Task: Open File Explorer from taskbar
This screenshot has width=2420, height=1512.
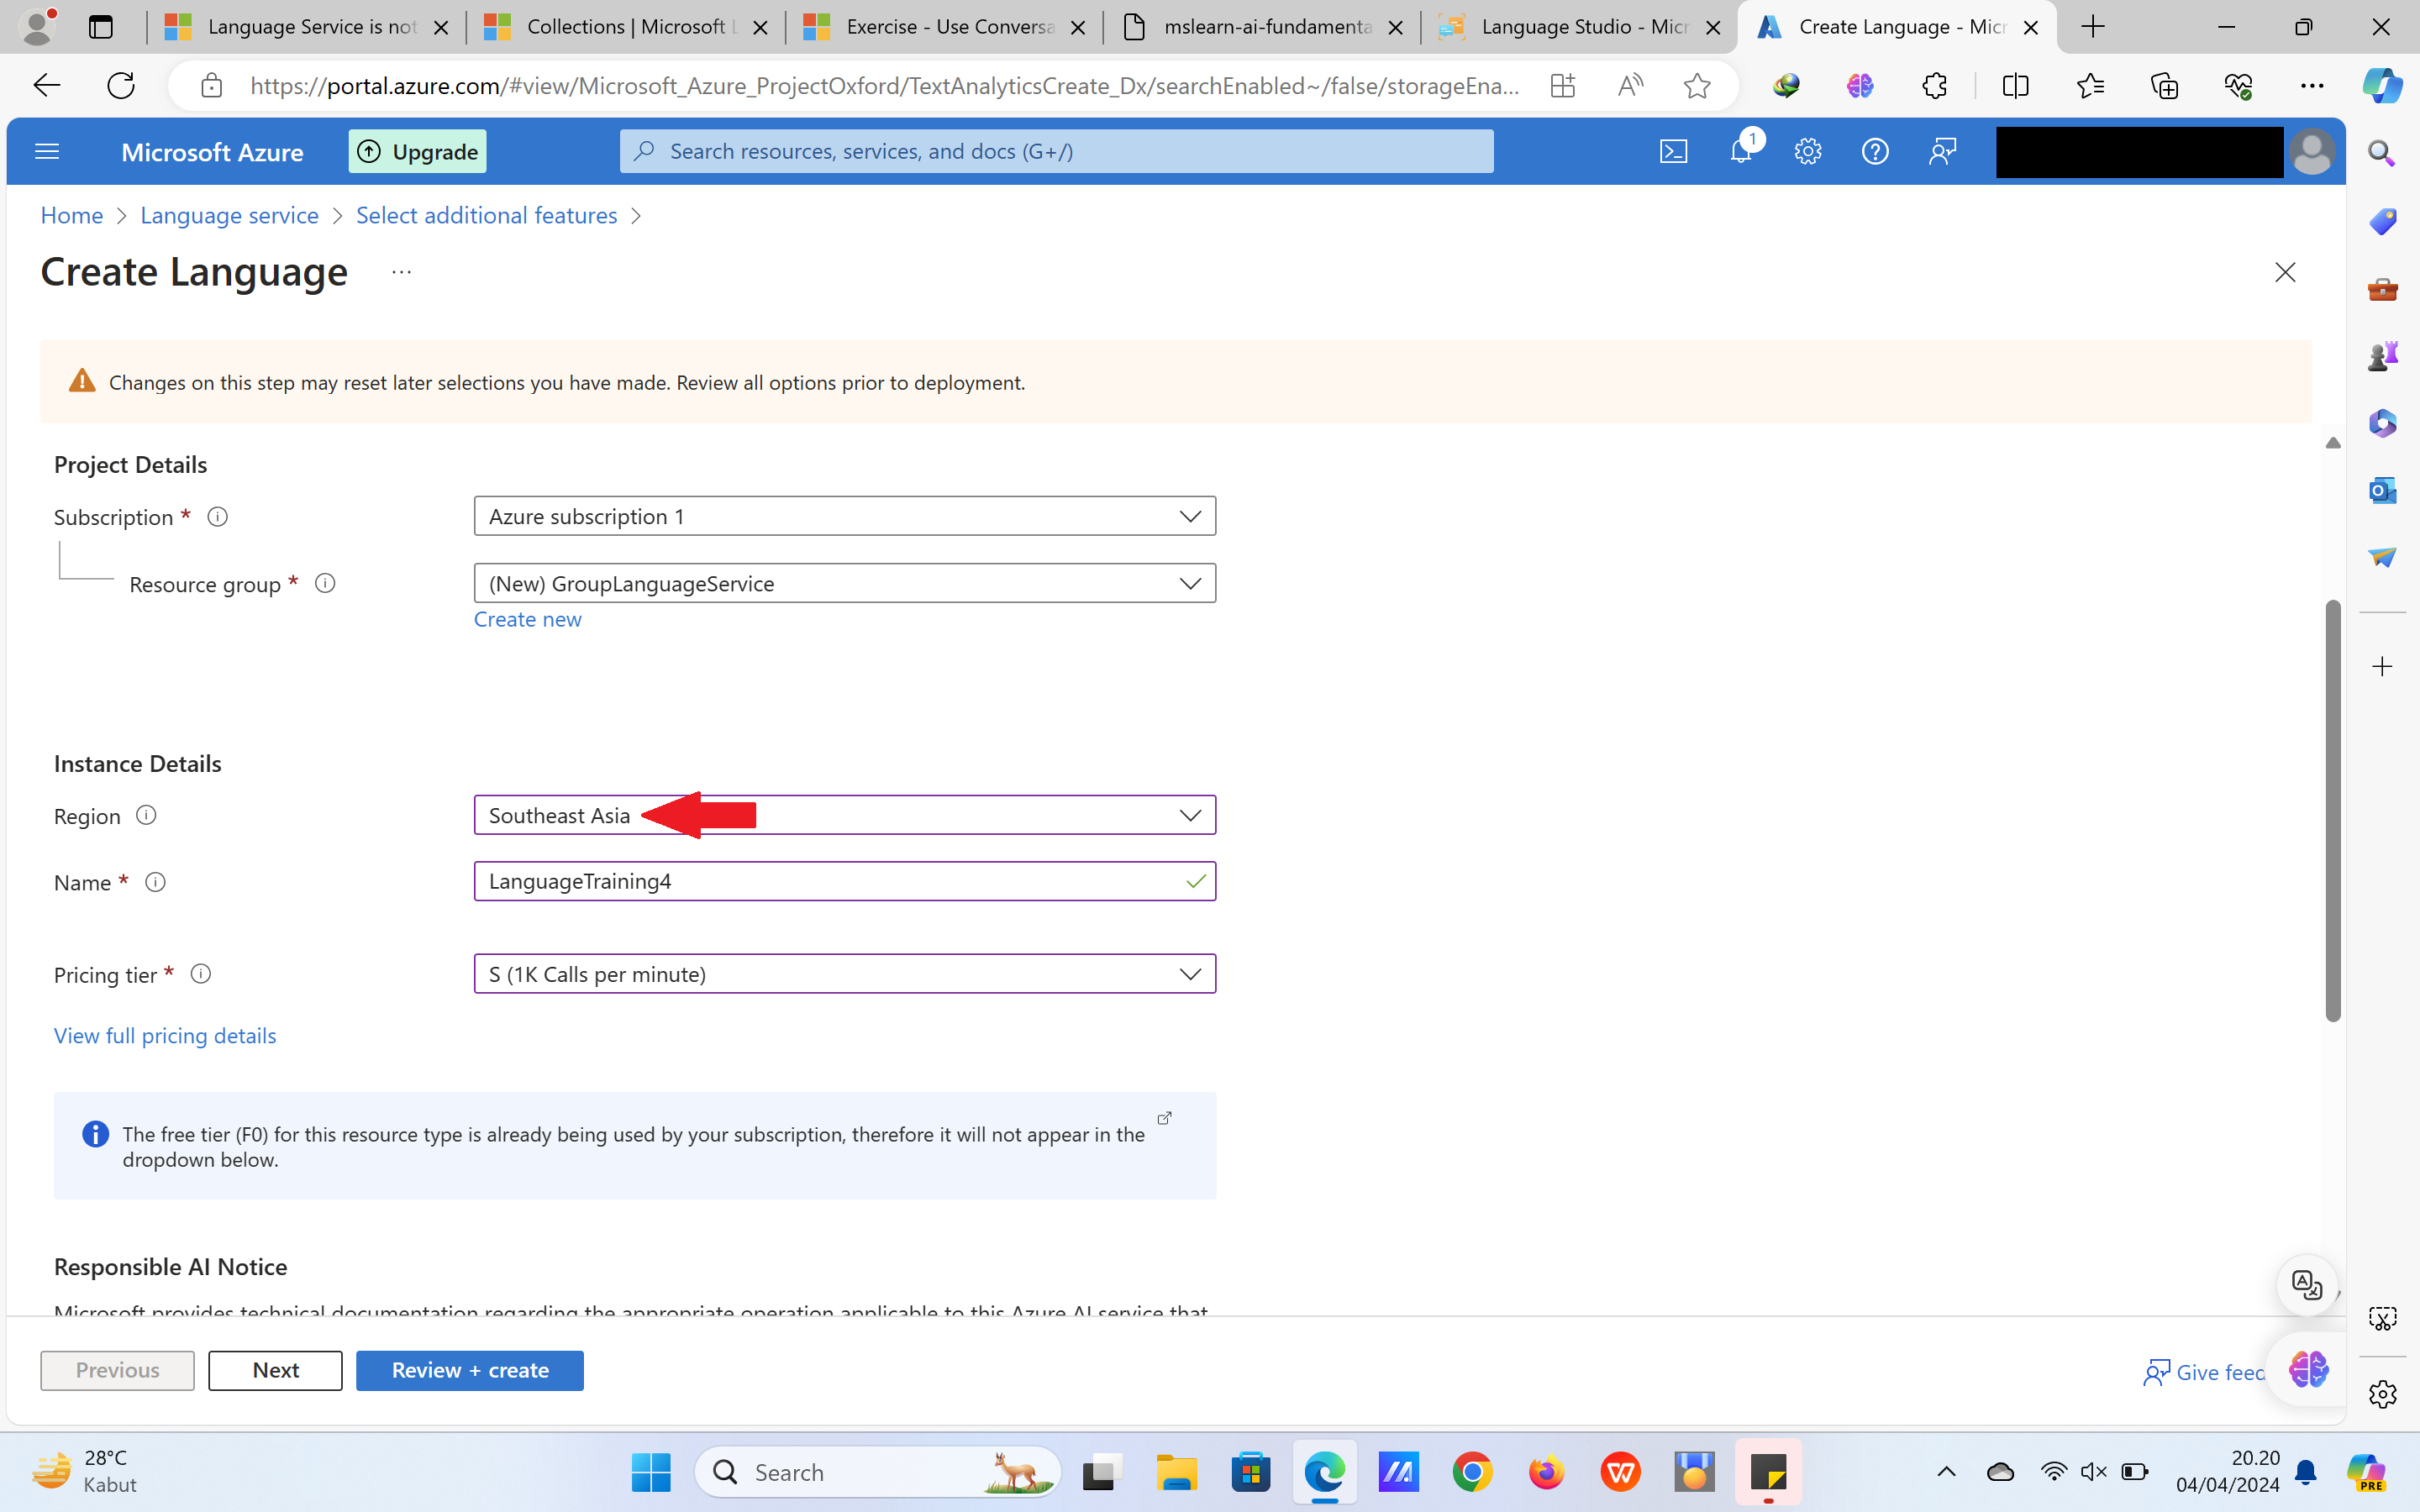Action: (x=1177, y=1472)
